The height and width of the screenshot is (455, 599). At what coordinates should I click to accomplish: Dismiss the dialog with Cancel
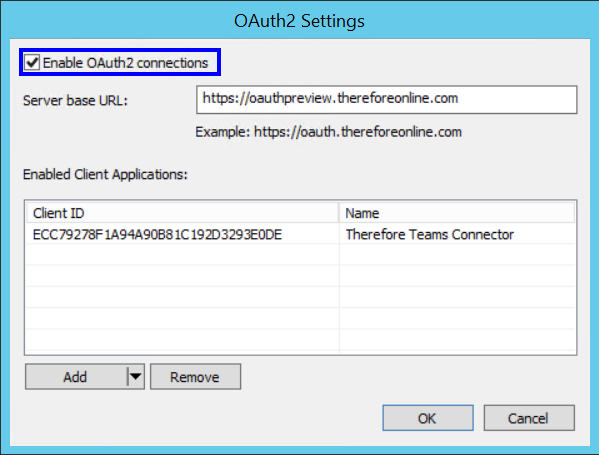[x=529, y=418]
